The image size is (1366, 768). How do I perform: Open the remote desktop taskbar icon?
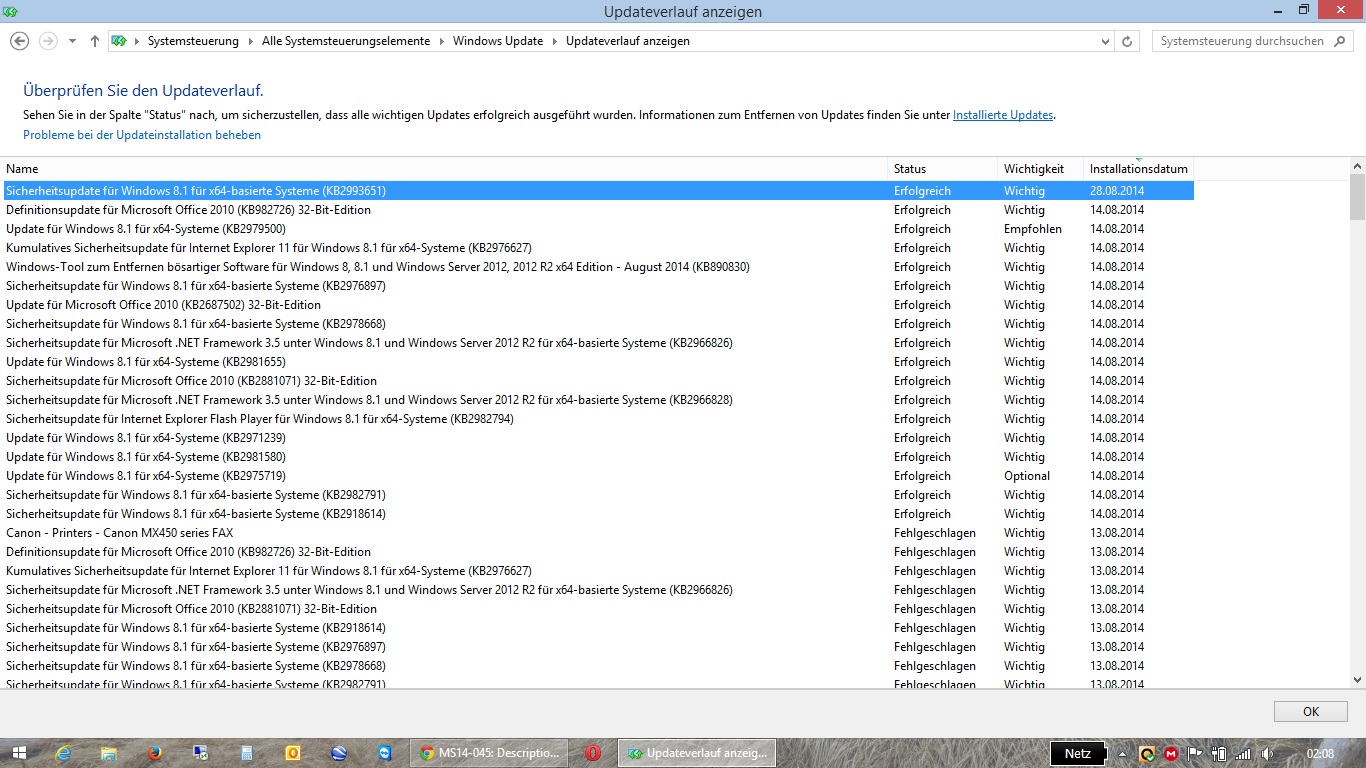point(201,753)
